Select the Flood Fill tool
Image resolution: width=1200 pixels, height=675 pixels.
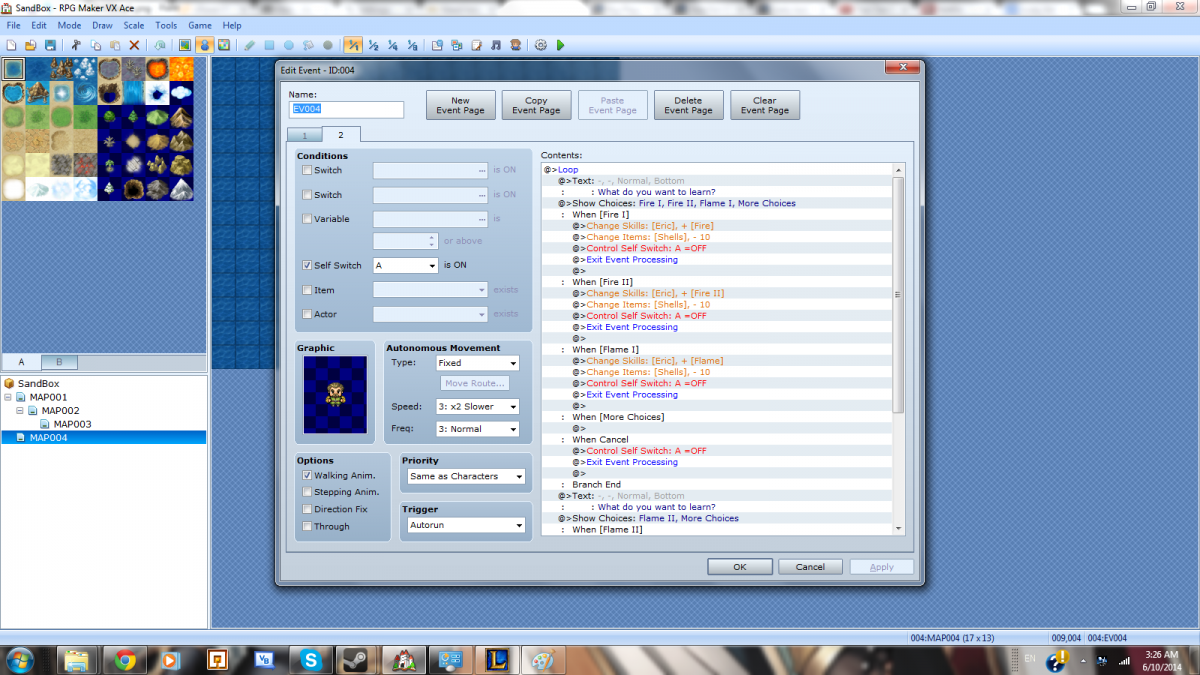(308, 45)
